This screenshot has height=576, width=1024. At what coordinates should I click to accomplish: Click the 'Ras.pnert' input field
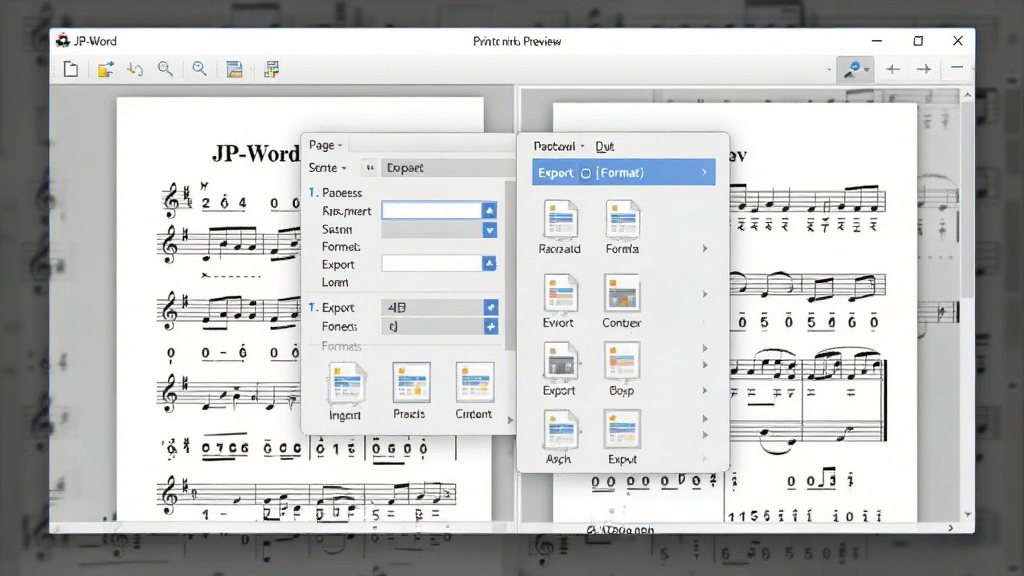(x=432, y=210)
